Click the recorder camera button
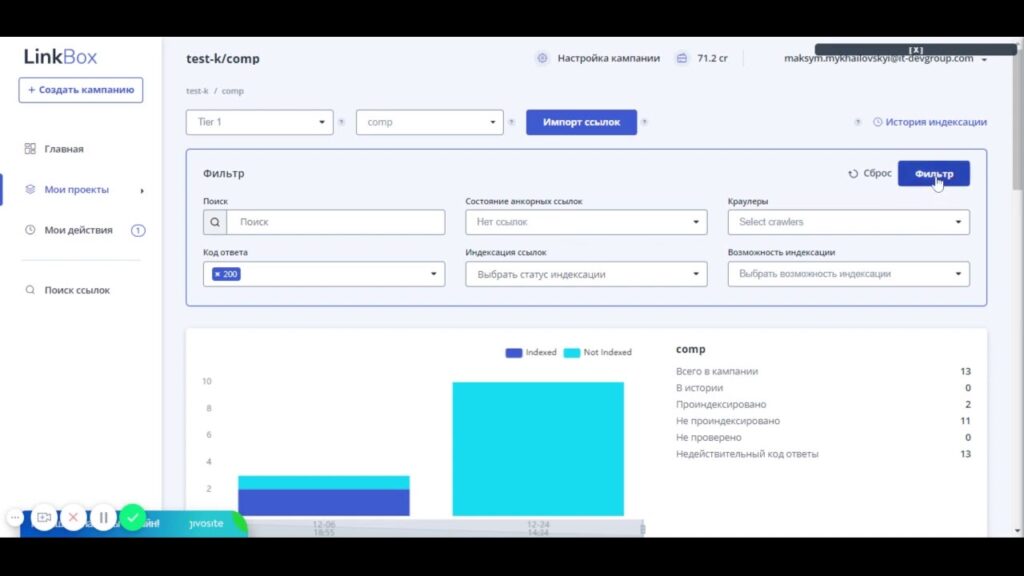This screenshot has width=1024, height=576. 44,518
